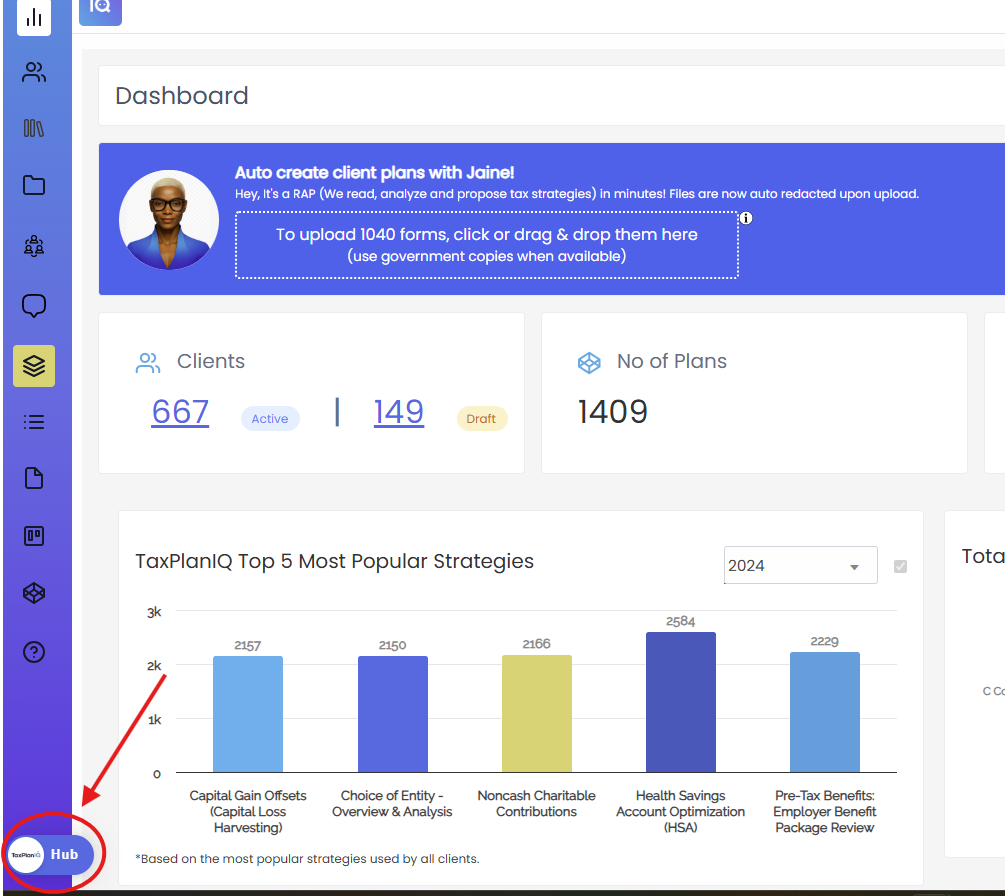Viewport: 1005px width, 896px height.
Task: Click 'Auto create client plans with Jaine!' headline
Action: tap(374, 173)
